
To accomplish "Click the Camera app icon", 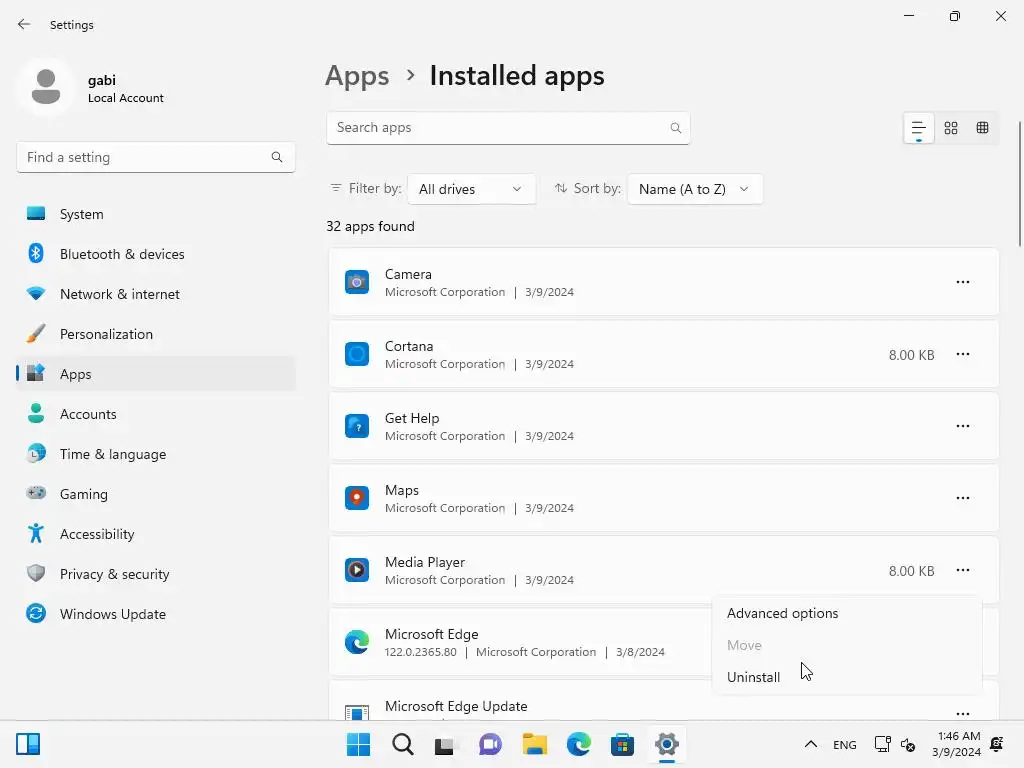I will point(357,282).
